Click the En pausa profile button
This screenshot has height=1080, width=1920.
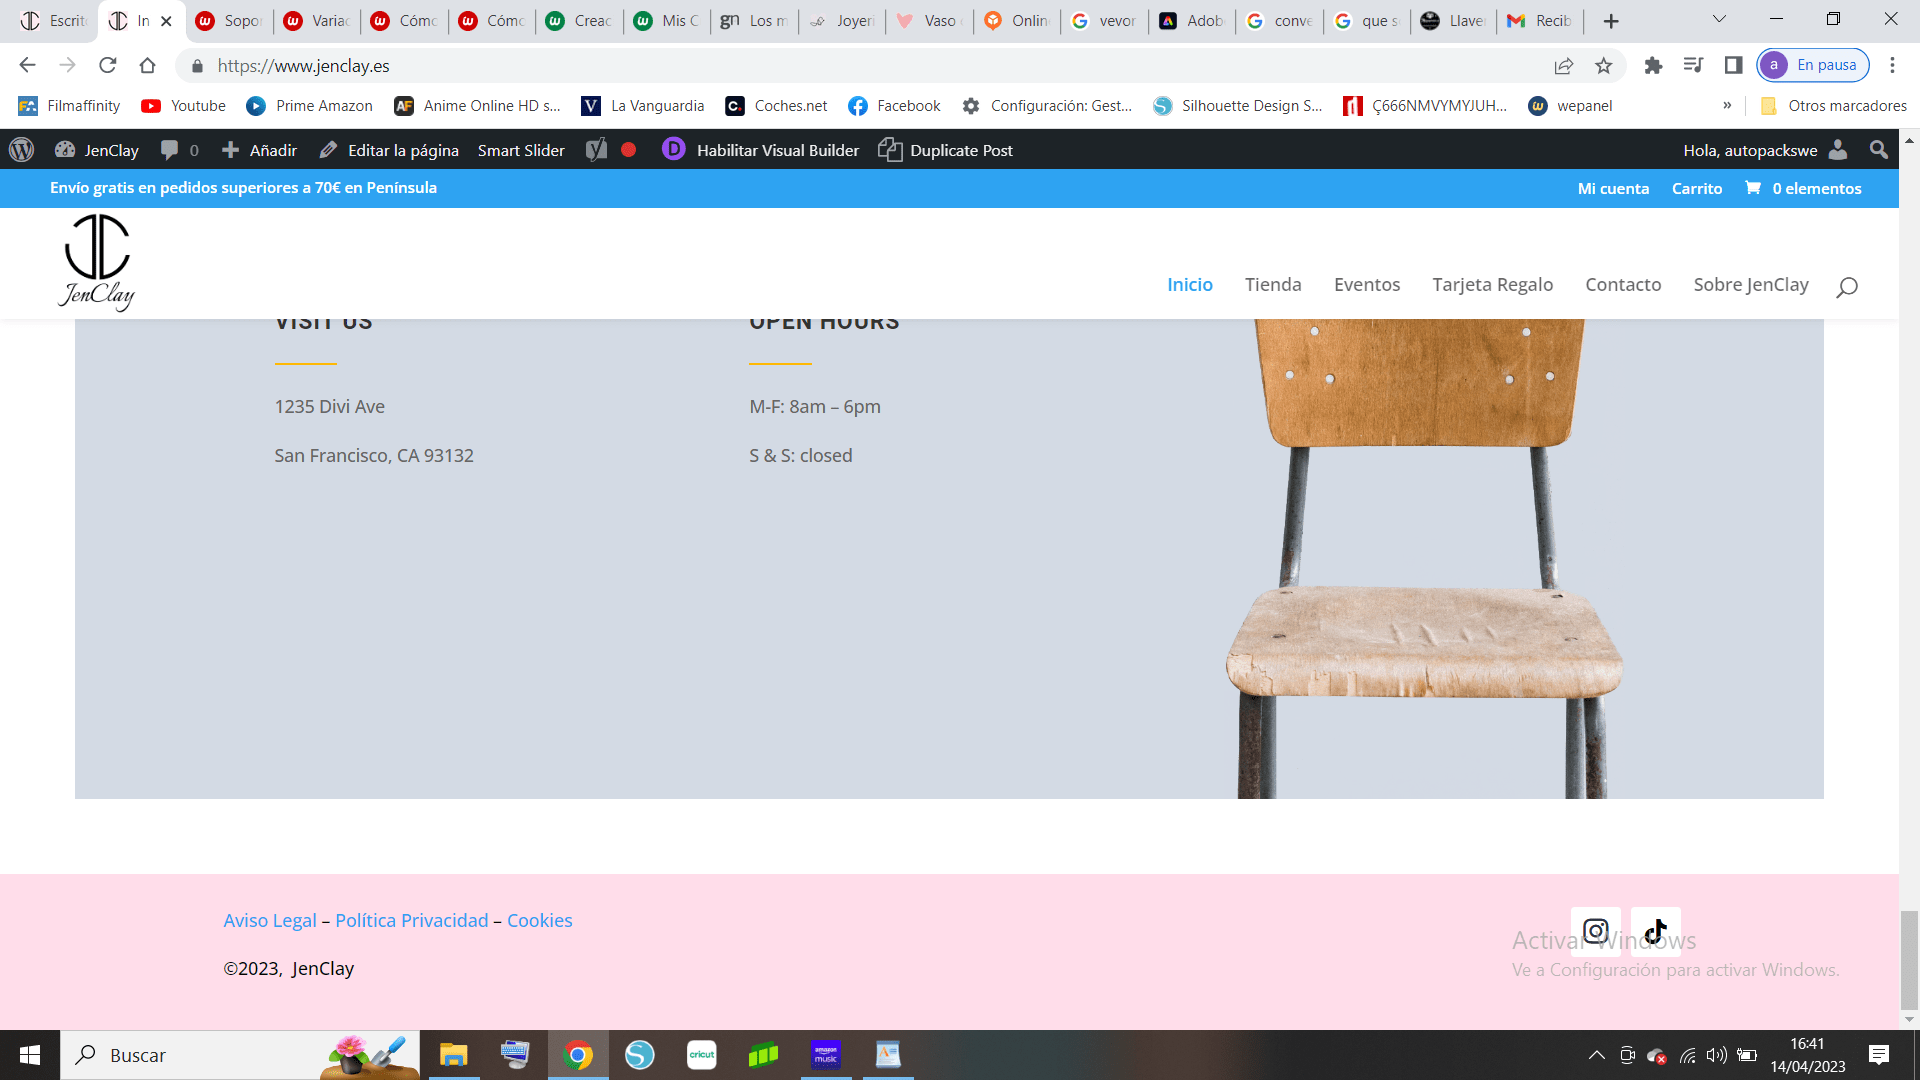pos(1813,65)
